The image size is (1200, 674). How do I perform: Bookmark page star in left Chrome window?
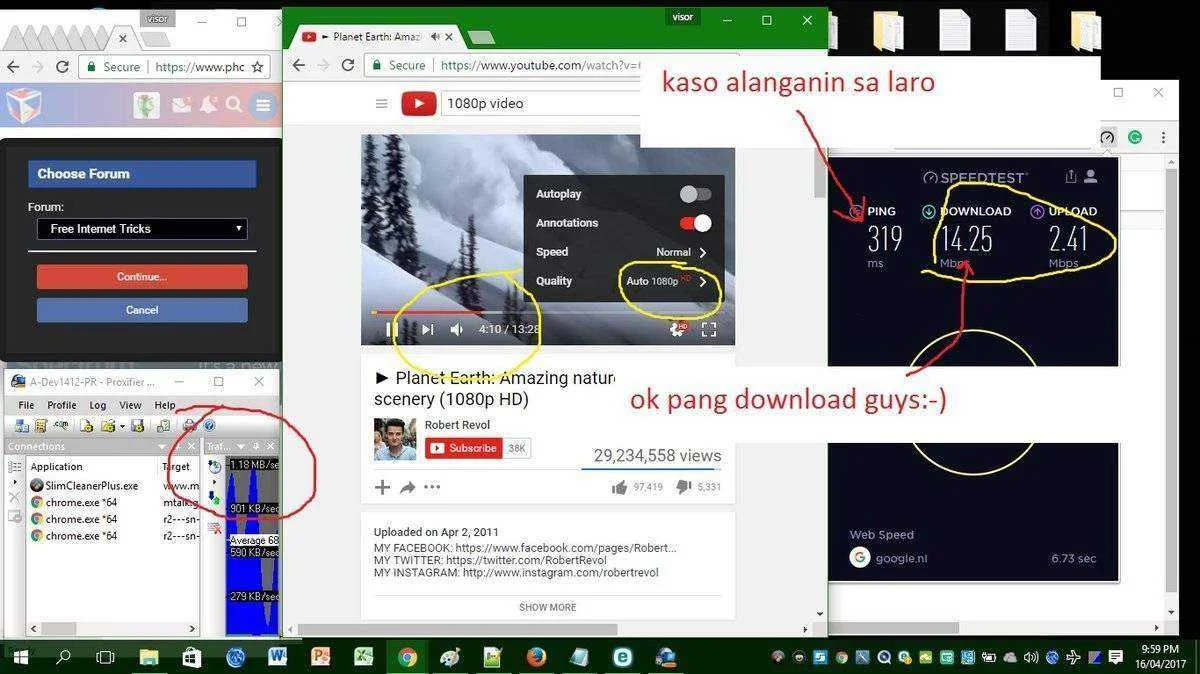pos(257,67)
